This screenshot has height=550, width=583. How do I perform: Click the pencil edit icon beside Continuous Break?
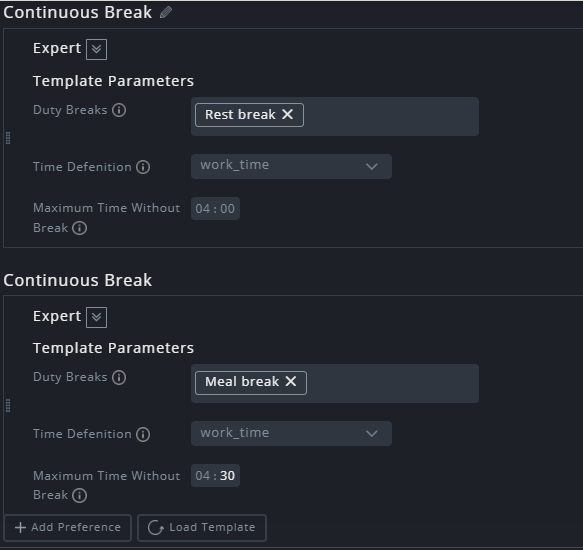(x=166, y=12)
